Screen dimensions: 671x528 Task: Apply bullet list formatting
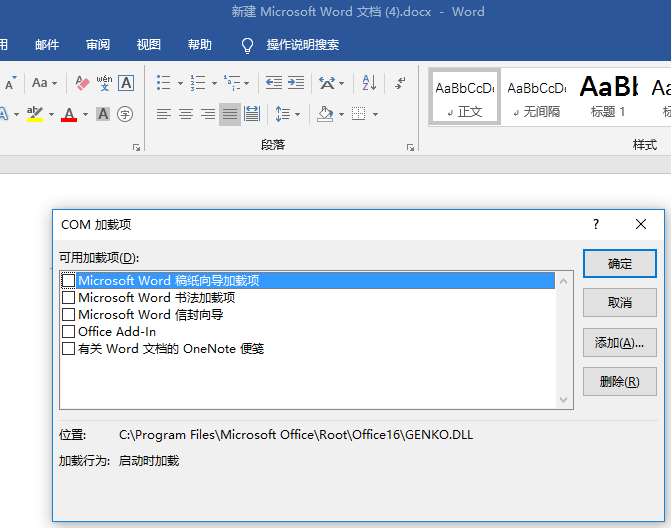click(163, 83)
